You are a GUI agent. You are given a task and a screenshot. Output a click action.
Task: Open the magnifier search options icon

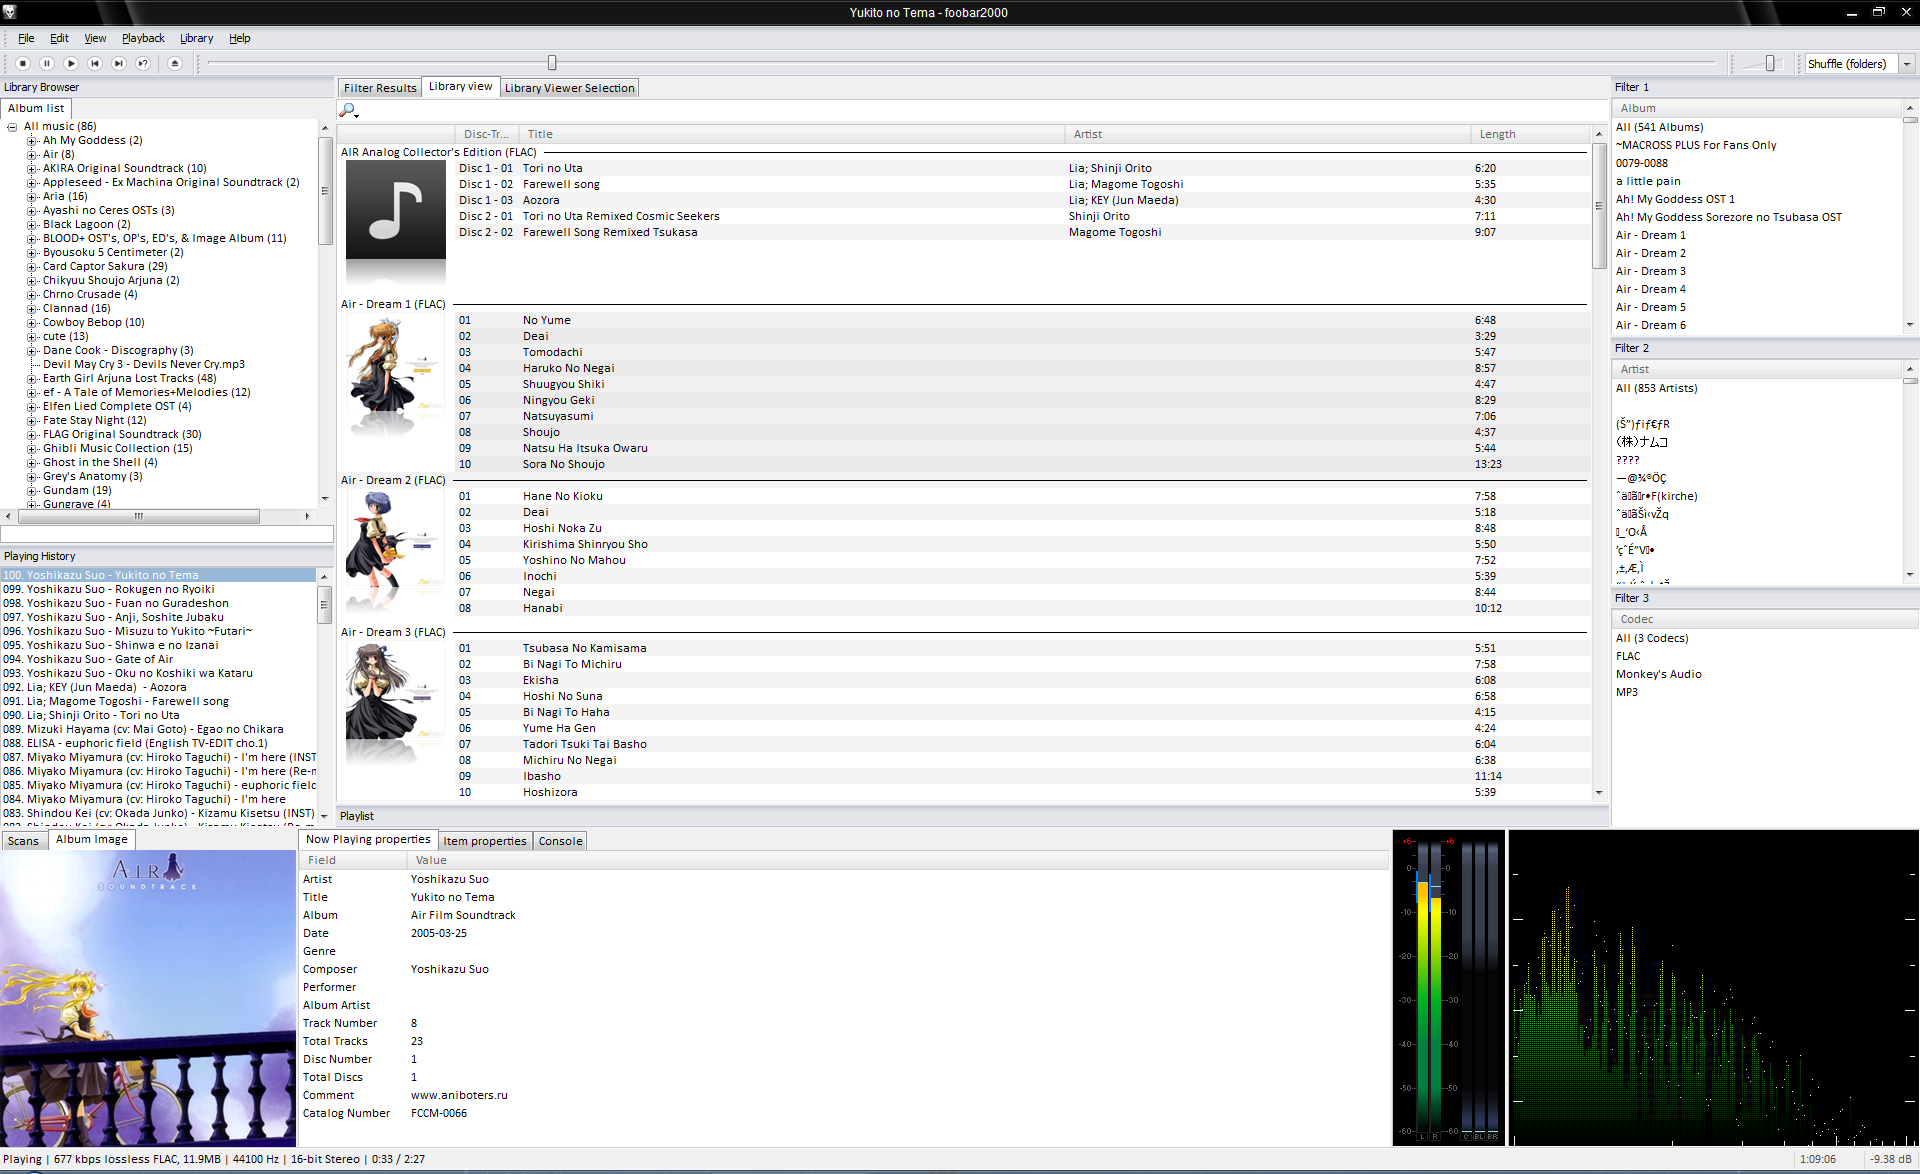(348, 110)
